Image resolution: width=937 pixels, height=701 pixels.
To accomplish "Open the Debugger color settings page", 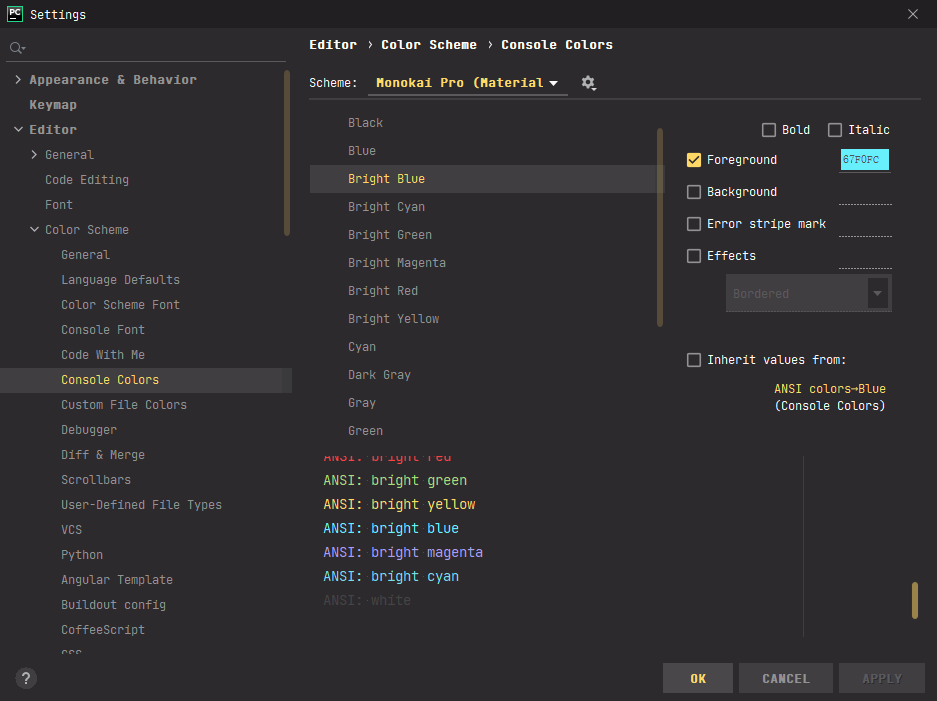I will click(x=89, y=430).
